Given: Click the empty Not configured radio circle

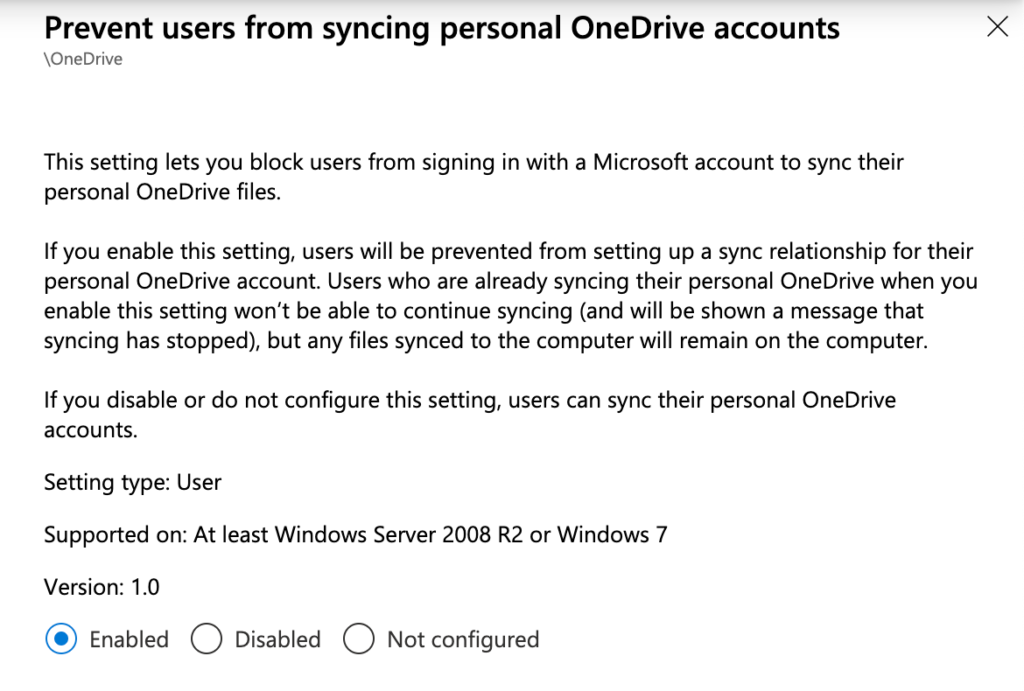Looking at the screenshot, I should click(x=358, y=639).
